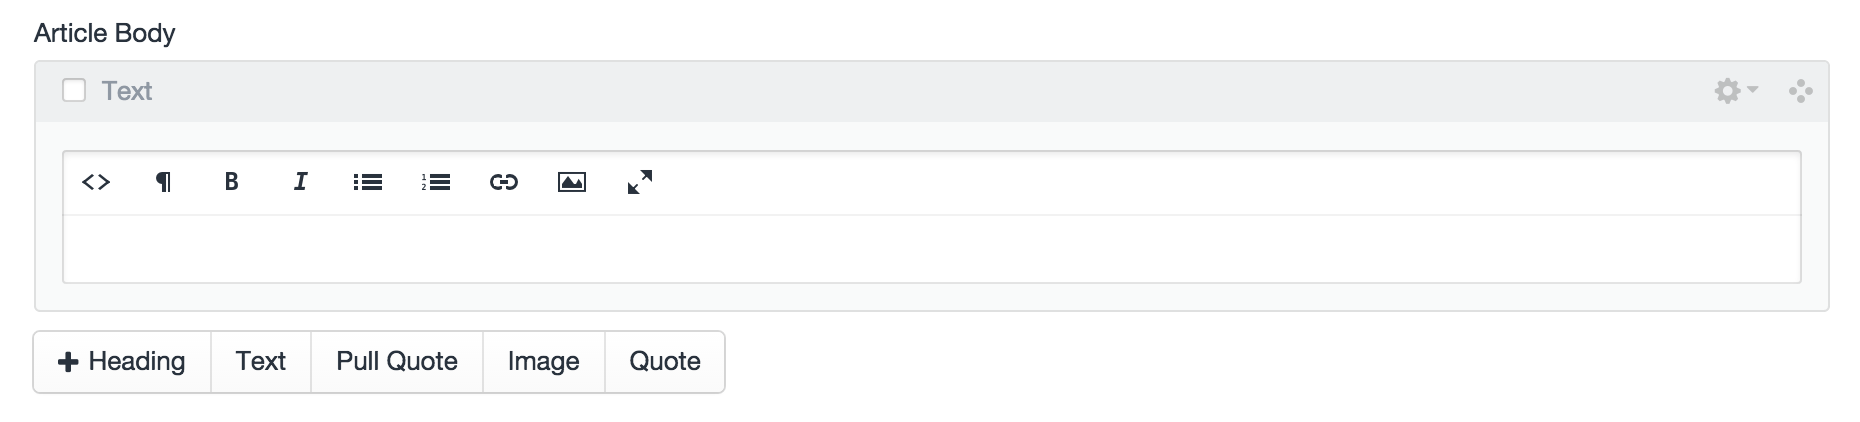The image size is (1860, 422).
Task: Click the Text block title label
Action: pyautogui.click(x=127, y=91)
